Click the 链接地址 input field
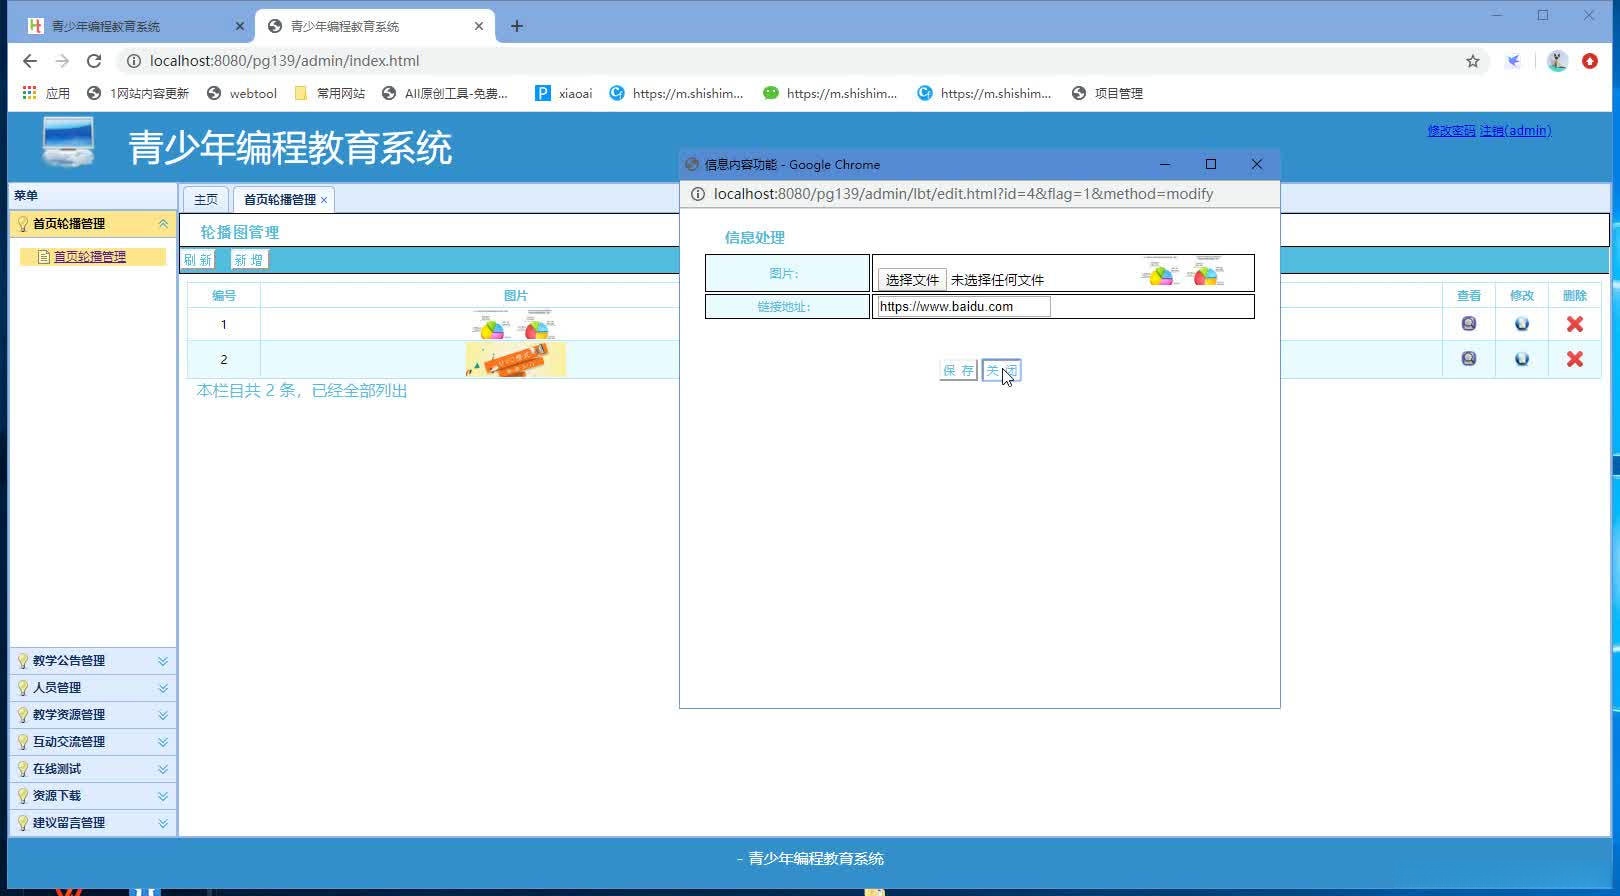 pyautogui.click(x=964, y=307)
